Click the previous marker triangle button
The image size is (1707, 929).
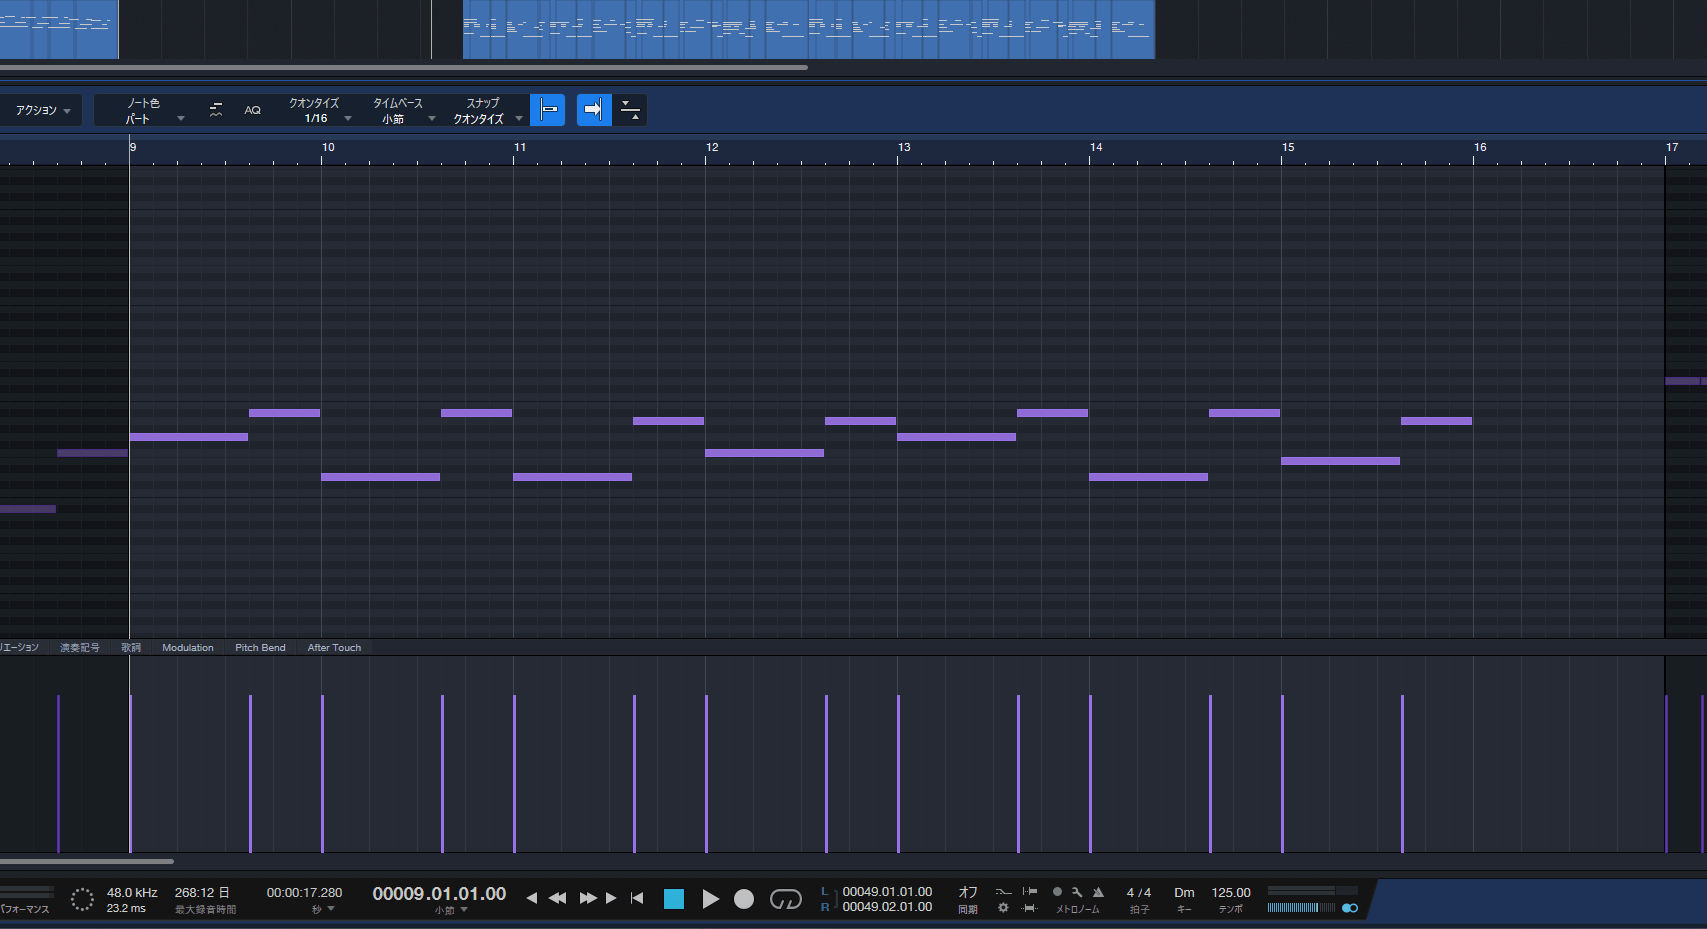coord(532,898)
